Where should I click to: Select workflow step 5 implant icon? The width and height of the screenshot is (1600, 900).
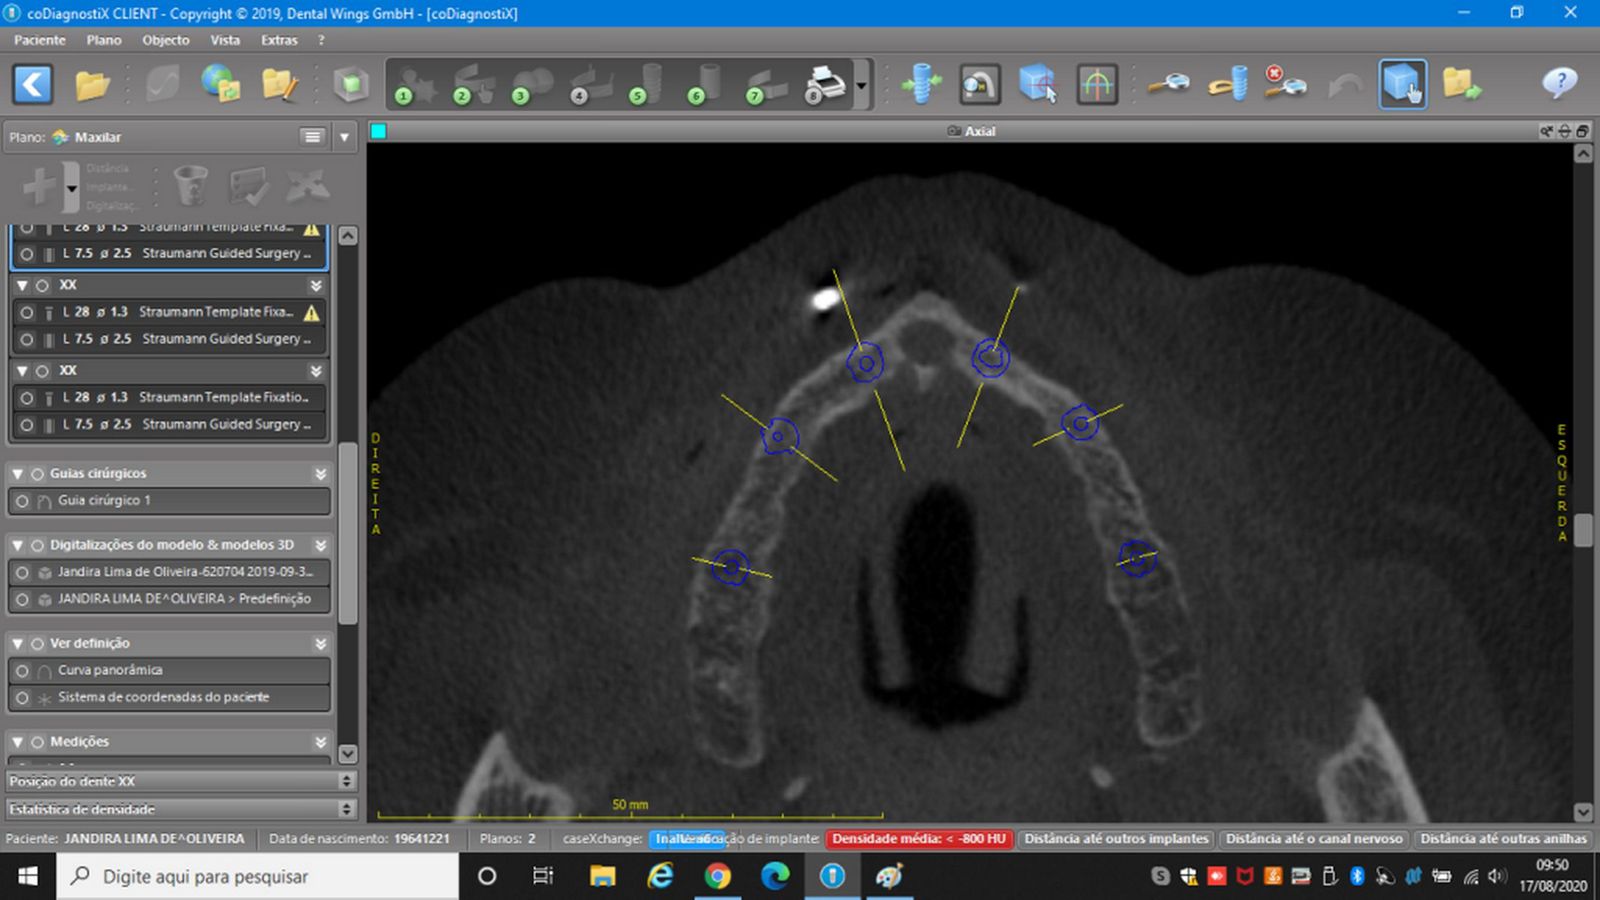(647, 84)
